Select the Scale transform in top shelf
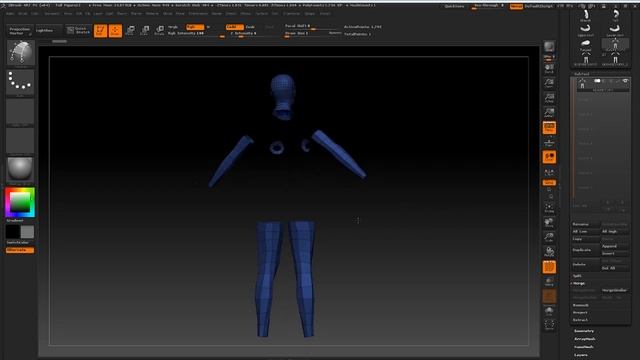Screen dimensions: 640x360 144,31
